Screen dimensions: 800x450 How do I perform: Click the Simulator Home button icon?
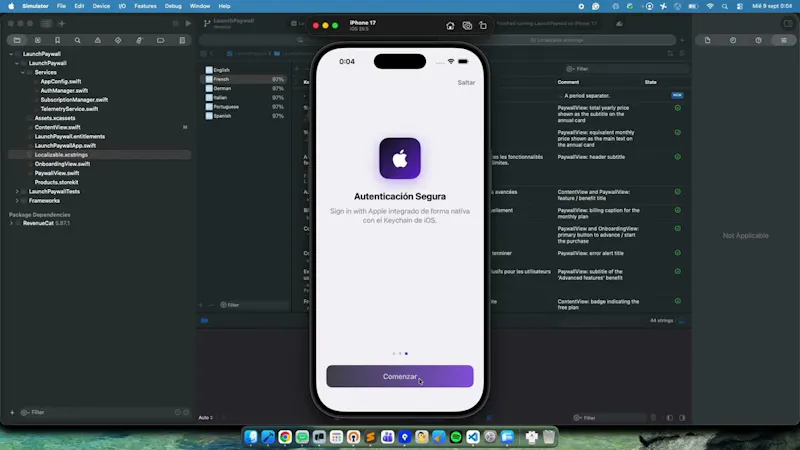click(x=450, y=26)
